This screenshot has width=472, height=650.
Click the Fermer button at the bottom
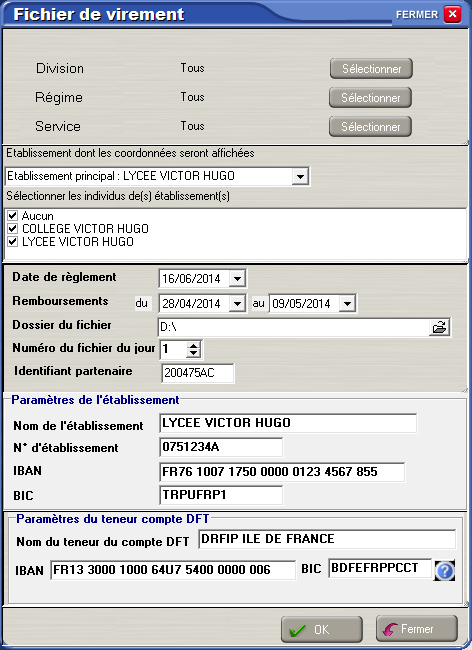[x=417, y=628]
